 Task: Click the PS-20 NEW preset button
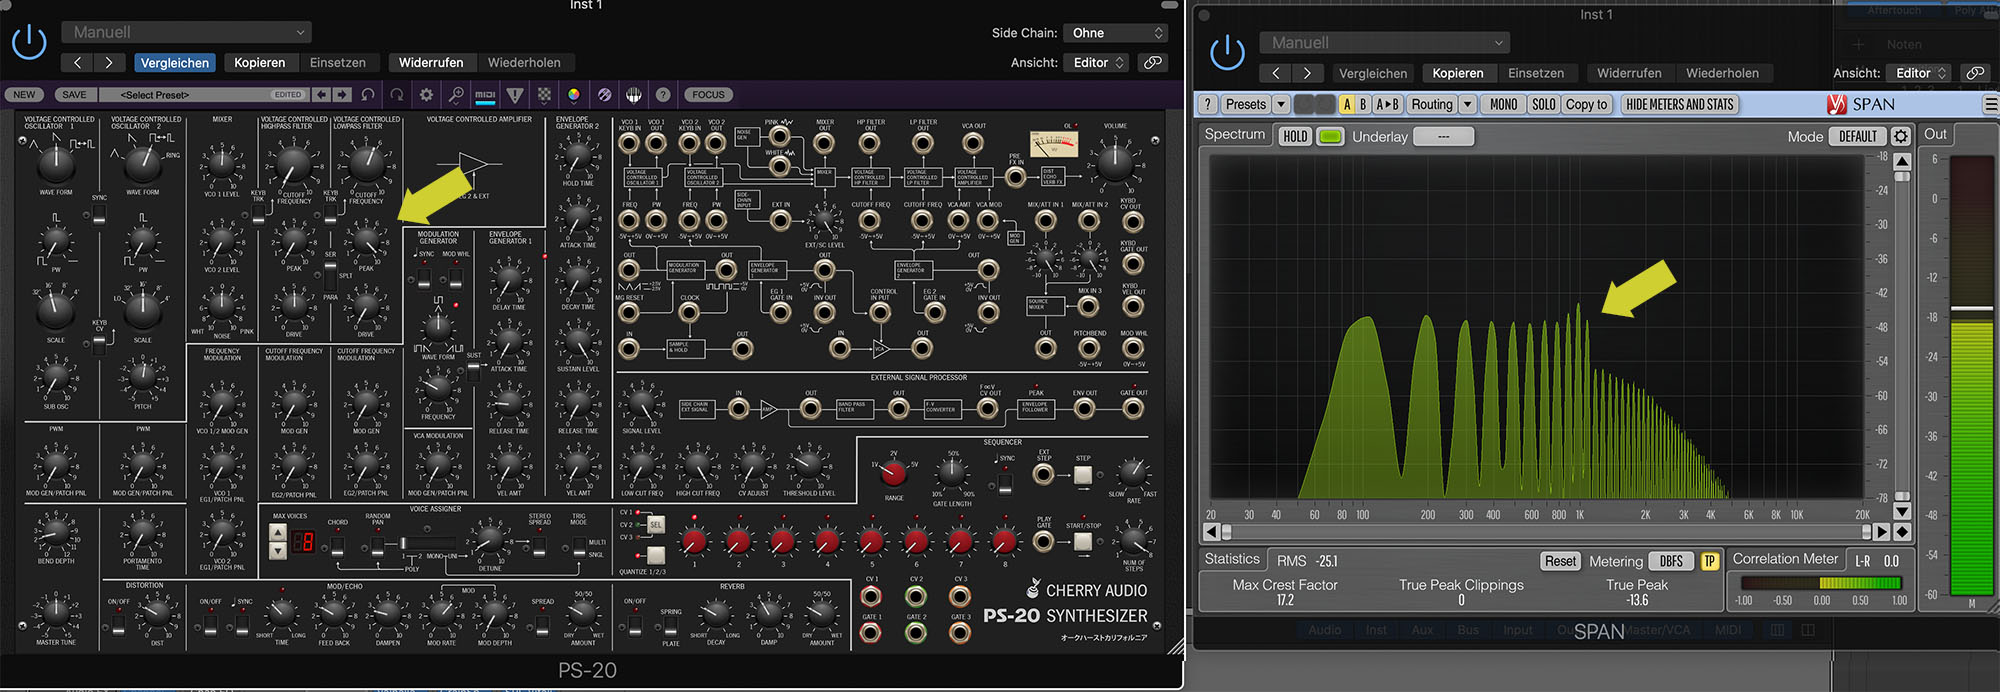pyautogui.click(x=24, y=95)
